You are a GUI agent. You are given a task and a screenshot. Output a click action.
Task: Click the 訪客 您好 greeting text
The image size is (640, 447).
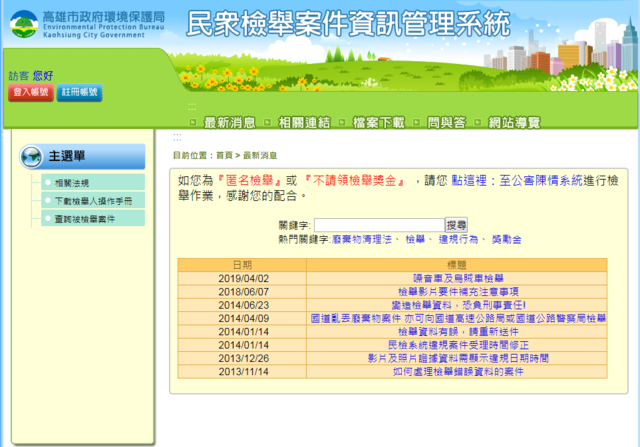coord(31,76)
